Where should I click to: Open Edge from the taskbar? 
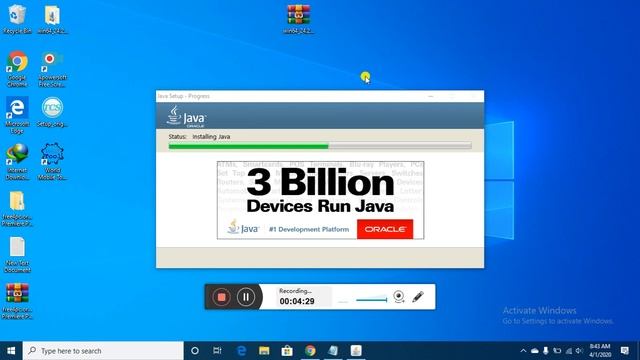(241, 351)
